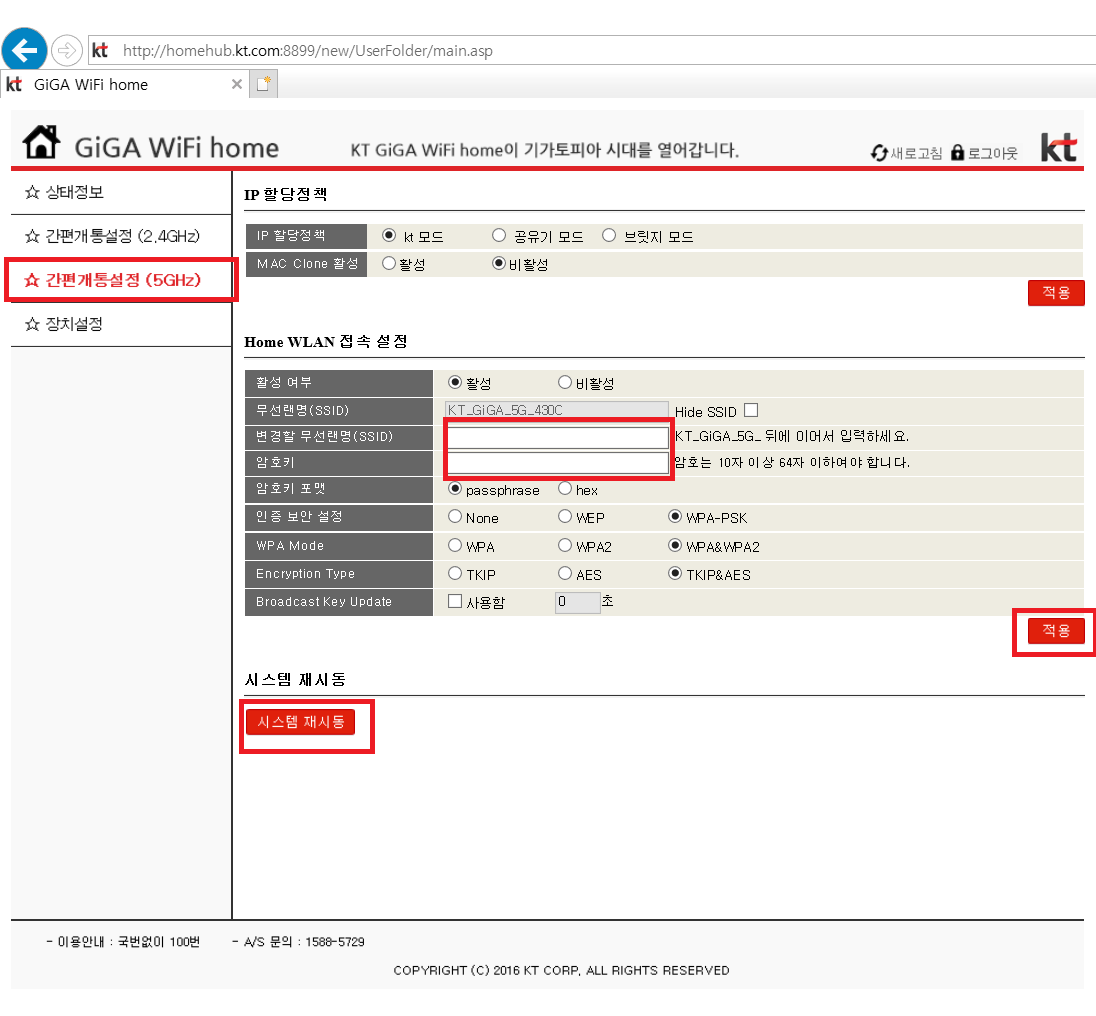This screenshot has width=1096, height=1016.
Task: Click 로그아웃 link text
Action: coord(993,153)
